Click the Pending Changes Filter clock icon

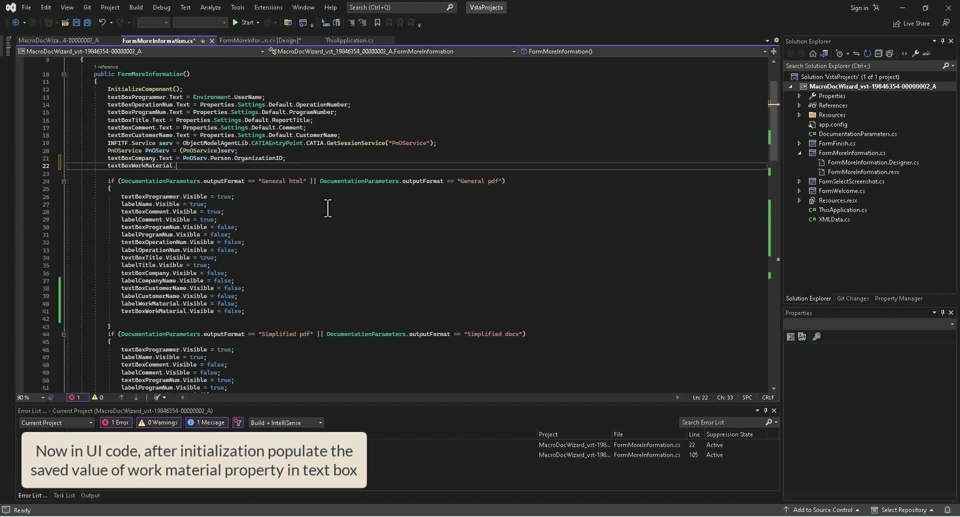coord(839,54)
